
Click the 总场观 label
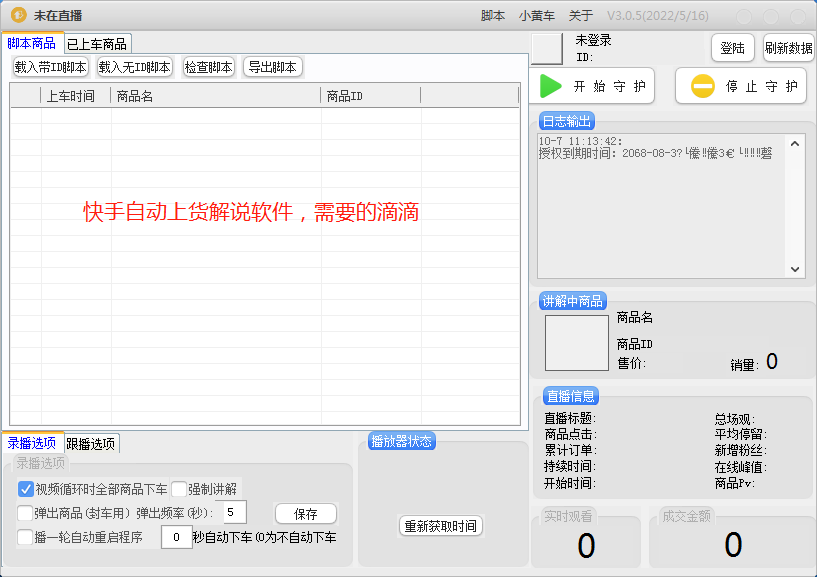click(735, 419)
